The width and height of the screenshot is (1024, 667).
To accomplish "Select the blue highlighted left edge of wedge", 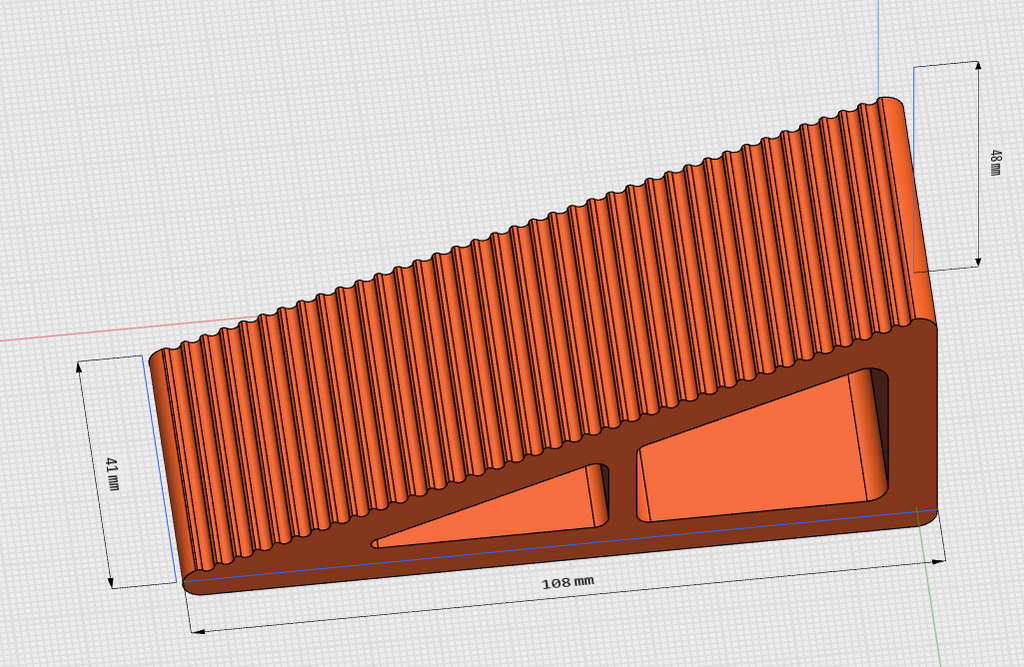I will point(159,468).
